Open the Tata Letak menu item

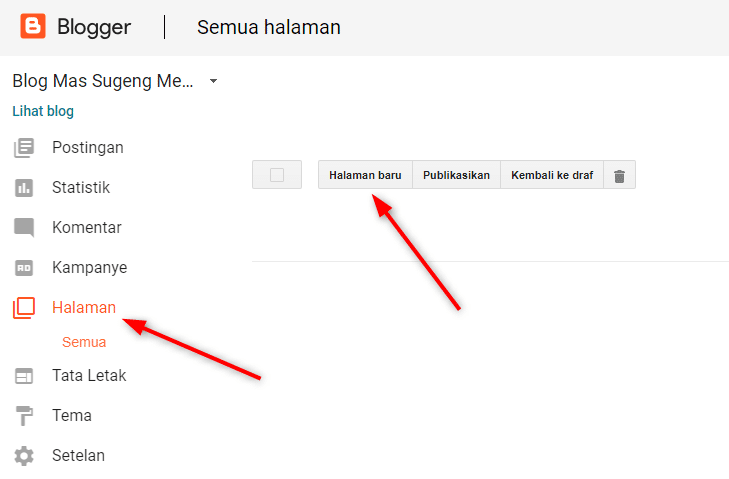[x=89, y=375]
